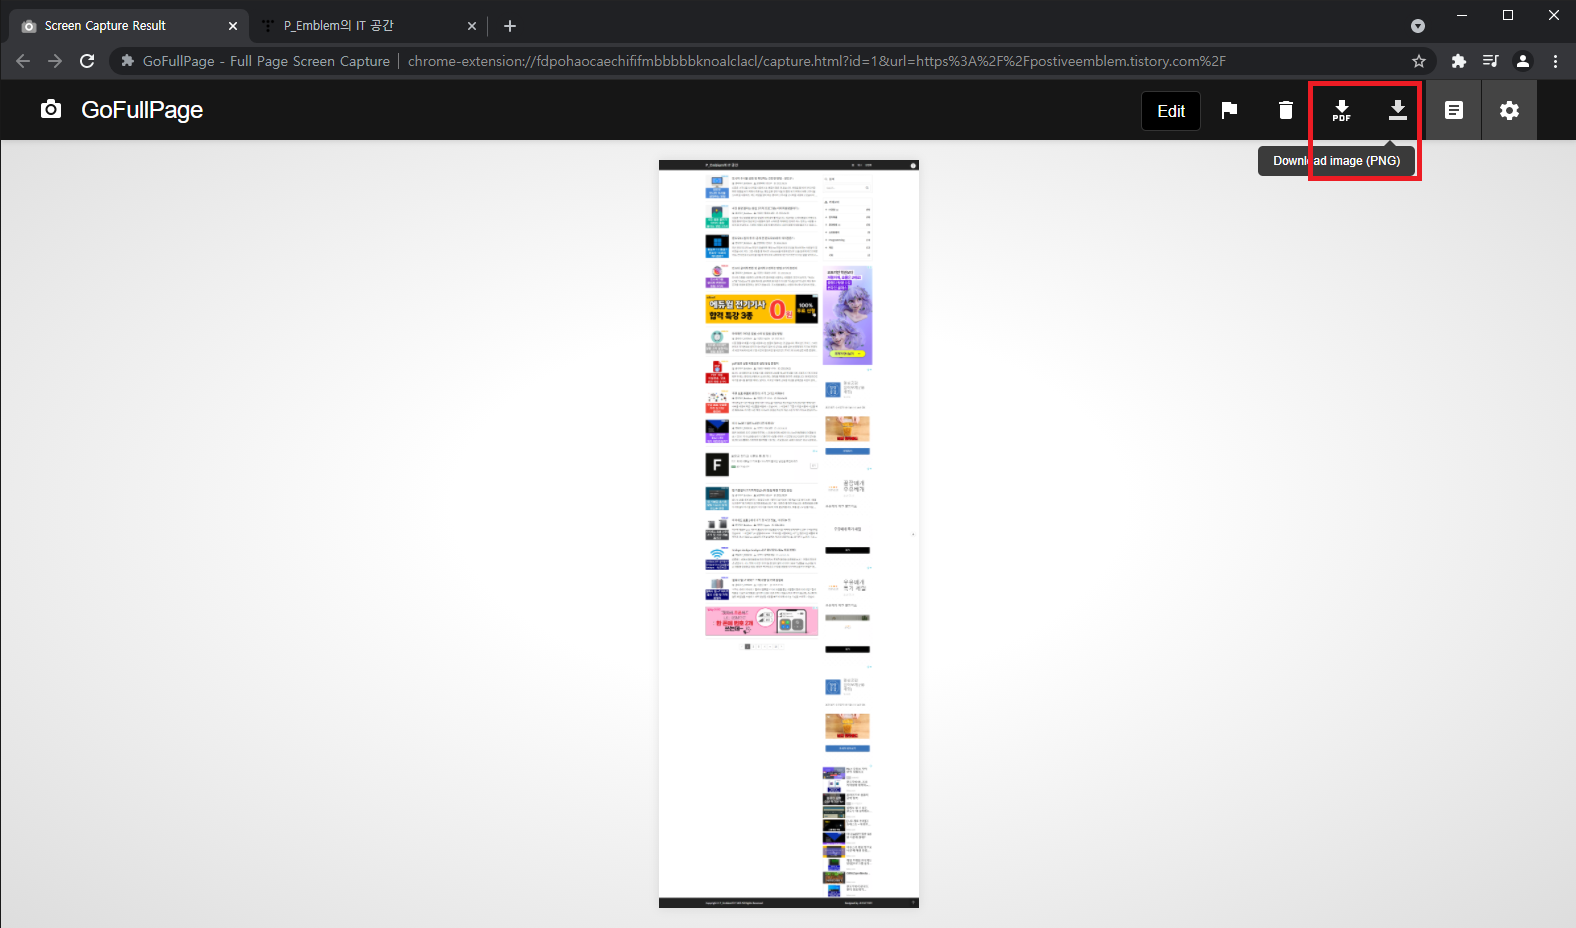This screenshot has height=928, width=1576.
Task: Open the captured full-page screenshot thumbnail
Action: click(x=788, y=533)
